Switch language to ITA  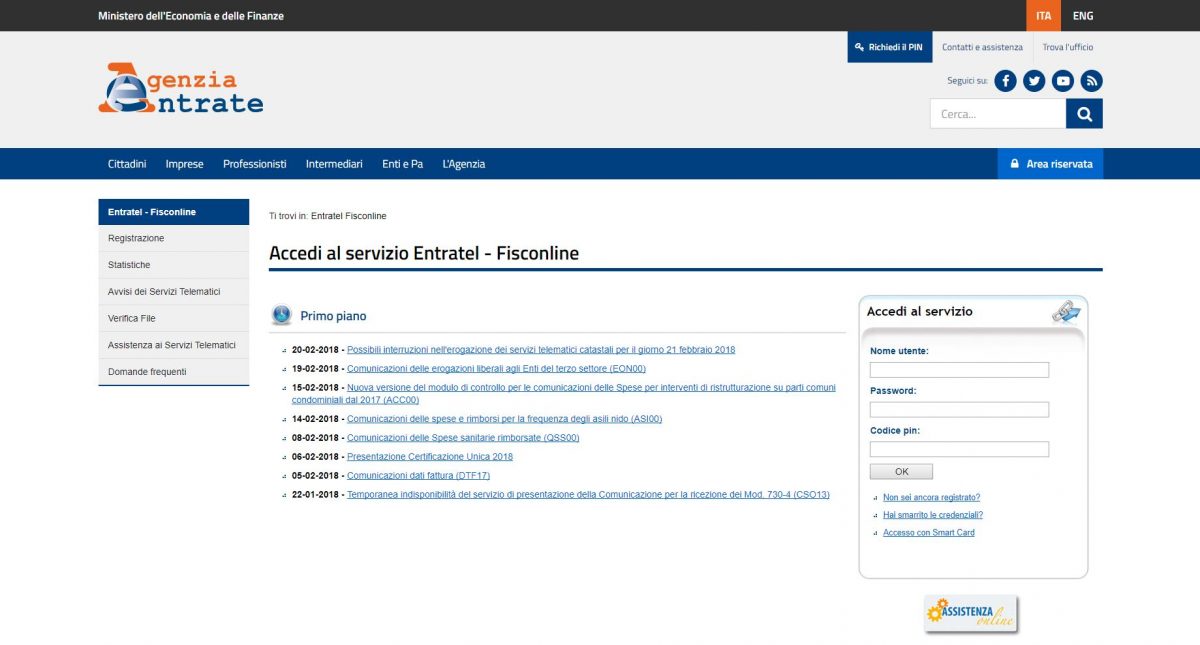click(x=1044, y=16)
